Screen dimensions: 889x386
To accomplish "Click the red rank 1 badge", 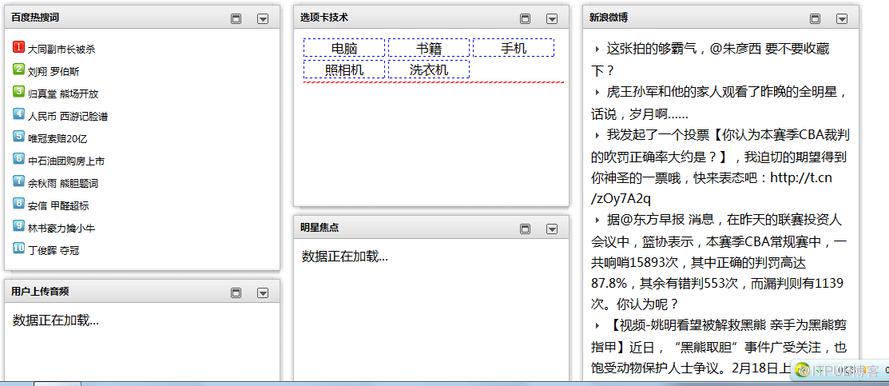I will (19, 47).
